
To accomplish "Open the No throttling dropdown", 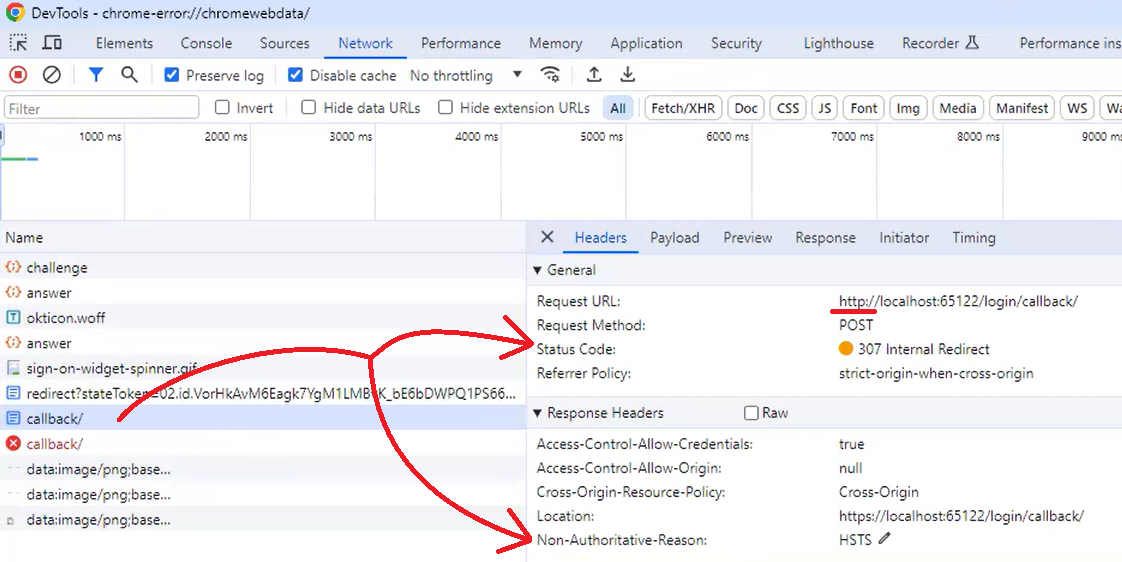I will 466,75.
